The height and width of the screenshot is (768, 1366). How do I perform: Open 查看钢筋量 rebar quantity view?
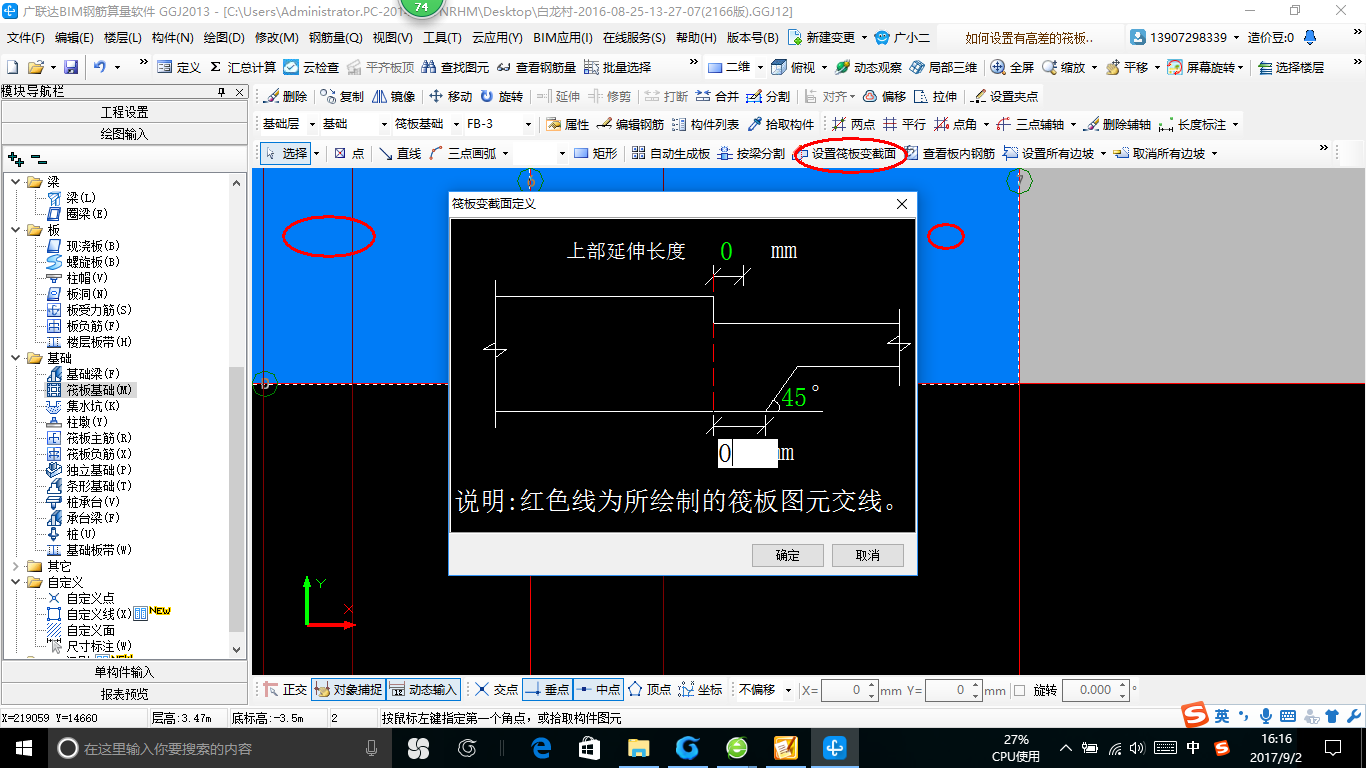coord(535,67)
